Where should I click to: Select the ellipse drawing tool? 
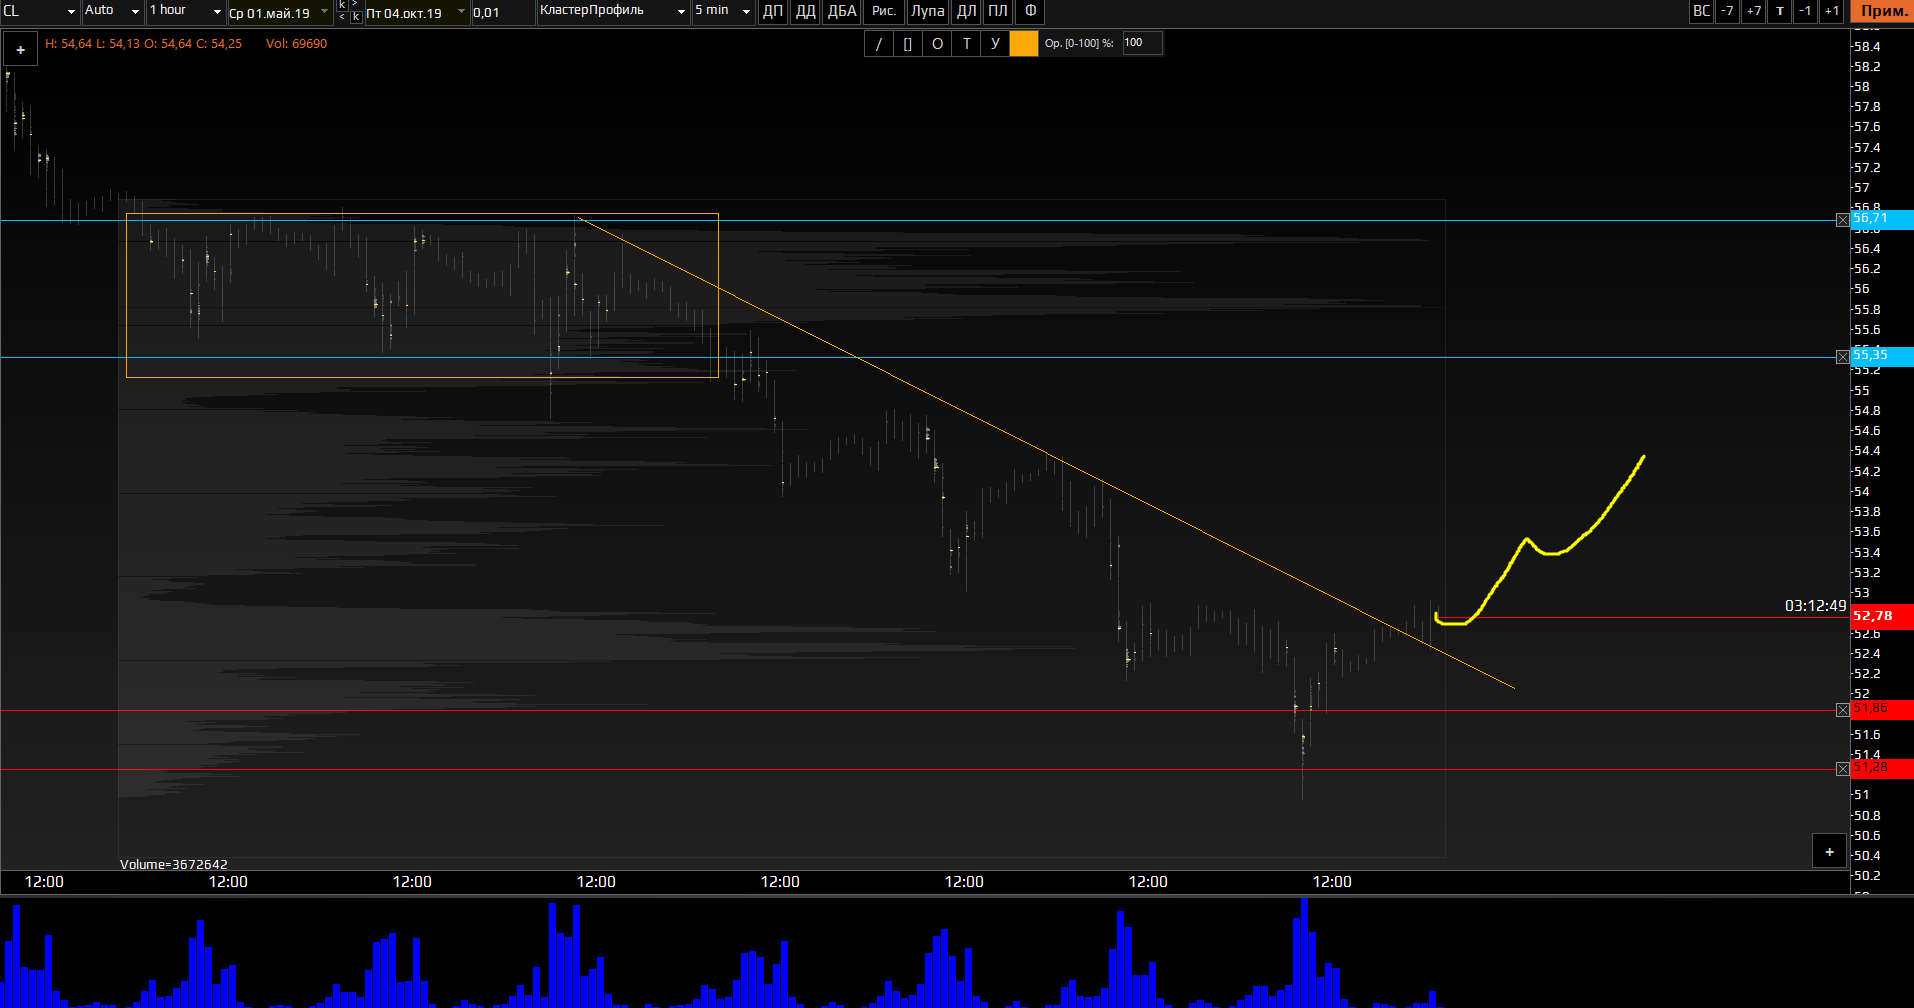[937, 44]
